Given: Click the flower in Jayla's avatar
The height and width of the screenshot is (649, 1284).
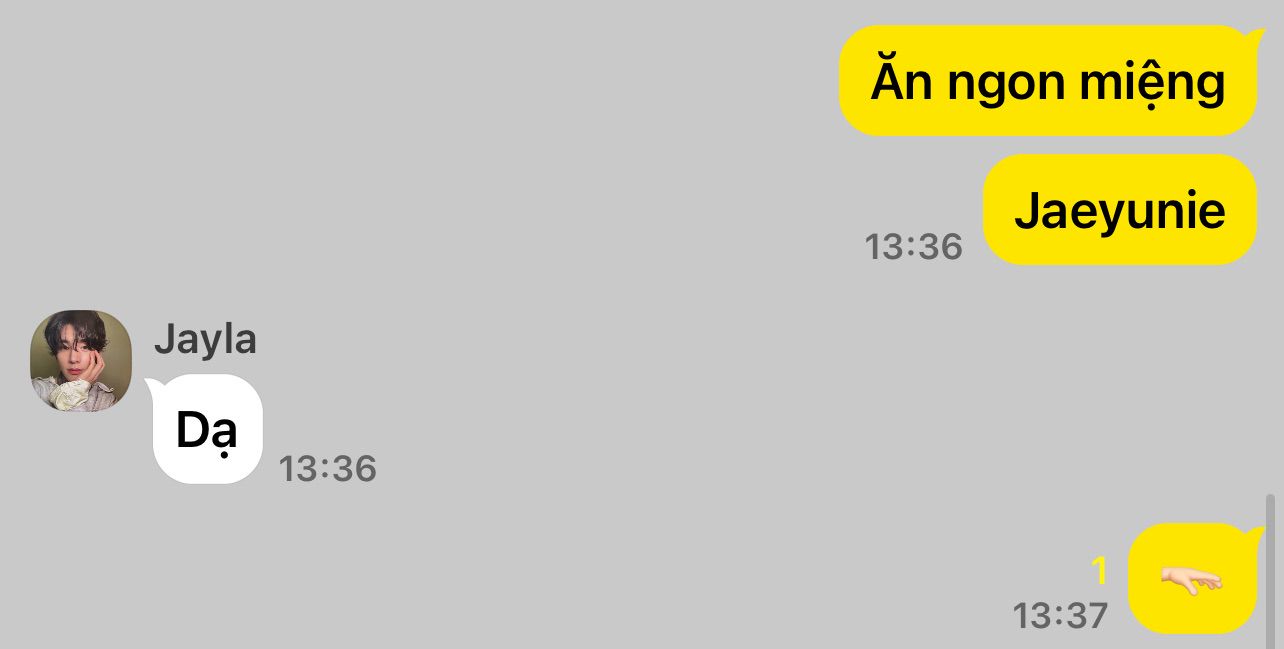Looking at the screenshot, I should click(x=72, y=395).
